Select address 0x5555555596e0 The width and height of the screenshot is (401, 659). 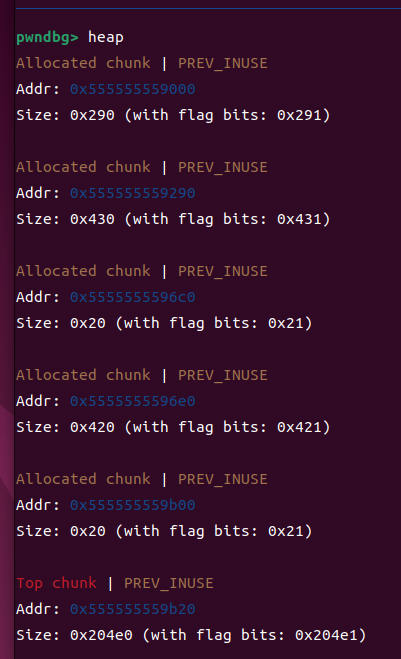click(132, 401)
